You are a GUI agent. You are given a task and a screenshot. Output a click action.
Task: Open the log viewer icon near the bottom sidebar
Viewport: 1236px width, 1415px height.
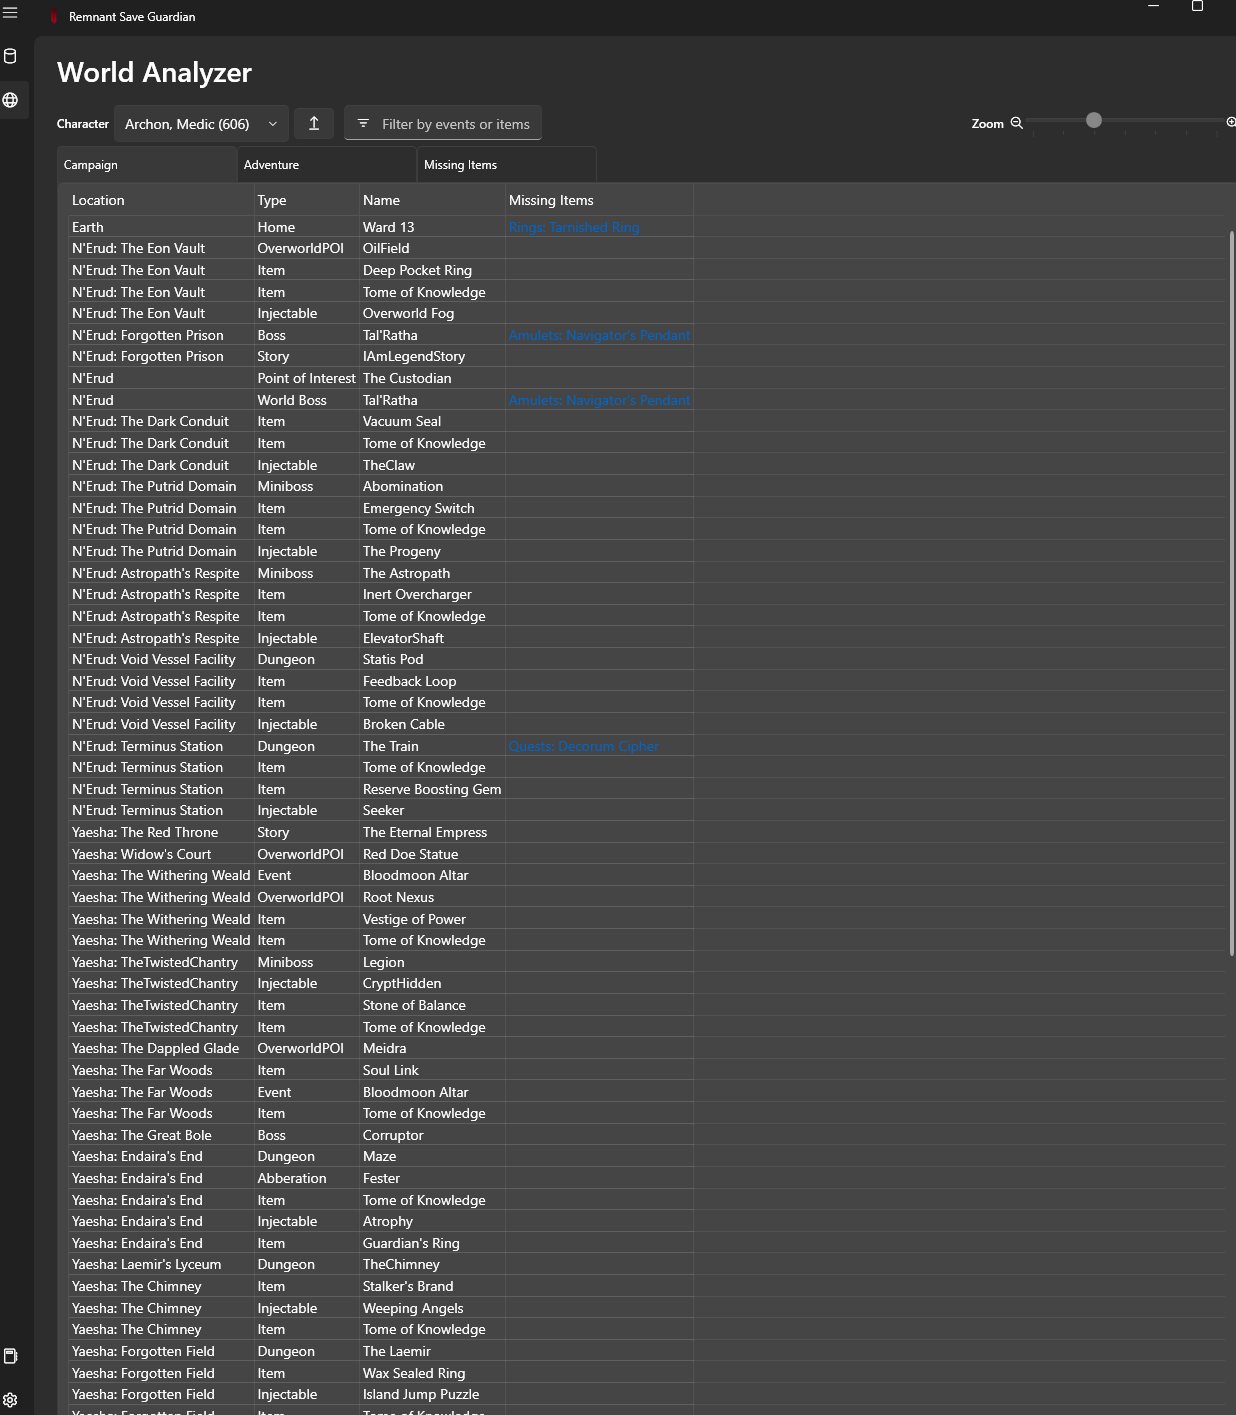coord(11,1356)
